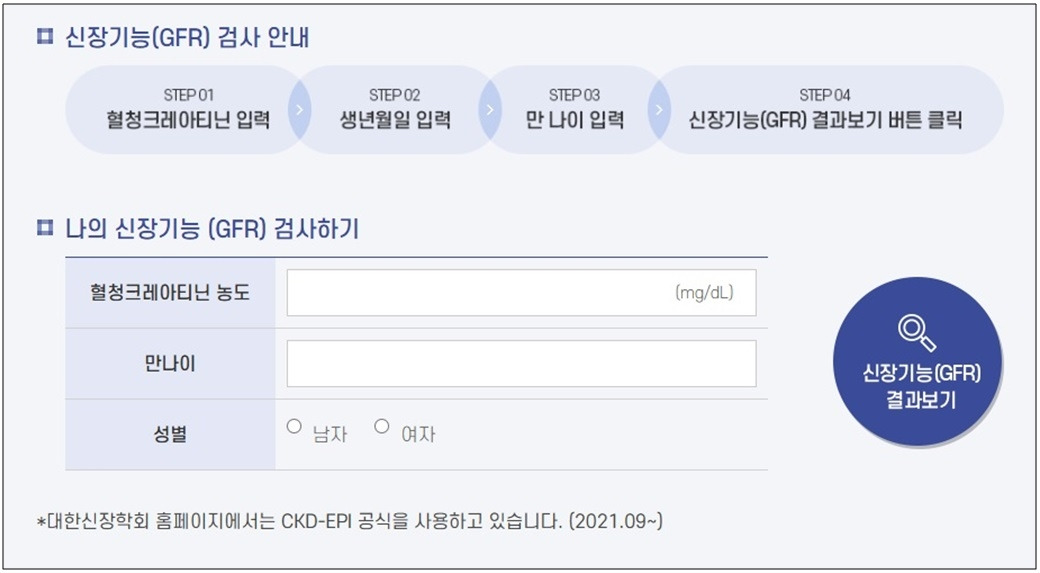
Task: Click the square bullet icon beside 신장기능(GFR) 검사 안내
Action: 44,38
